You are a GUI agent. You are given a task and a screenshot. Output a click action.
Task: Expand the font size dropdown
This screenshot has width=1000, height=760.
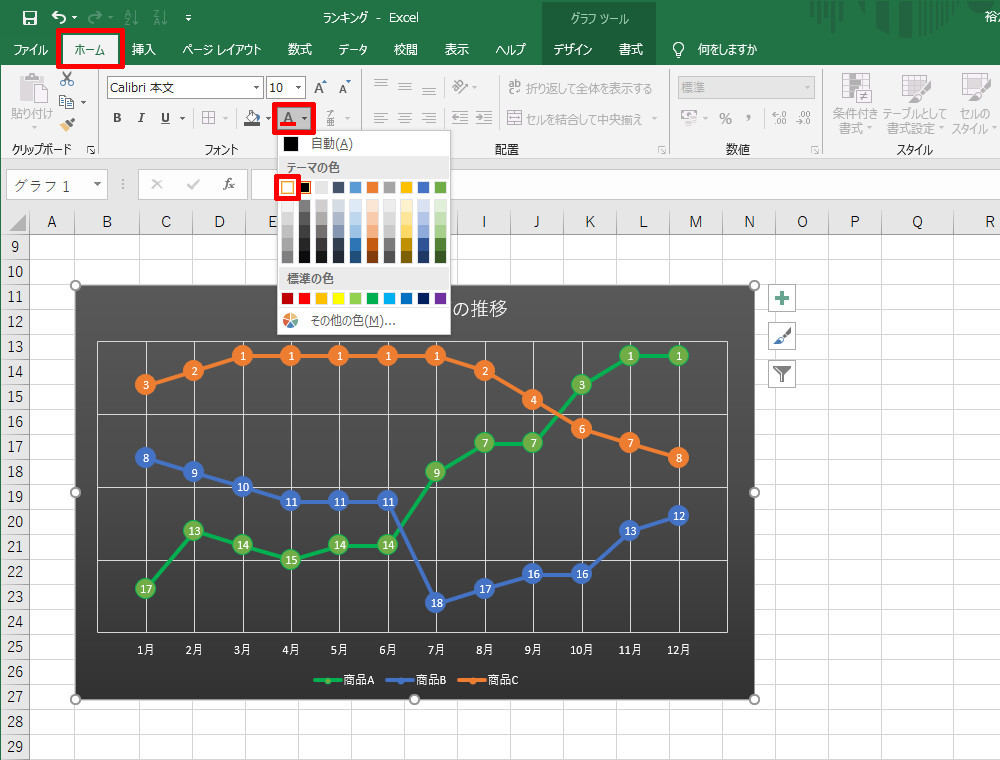coord(298,87)
